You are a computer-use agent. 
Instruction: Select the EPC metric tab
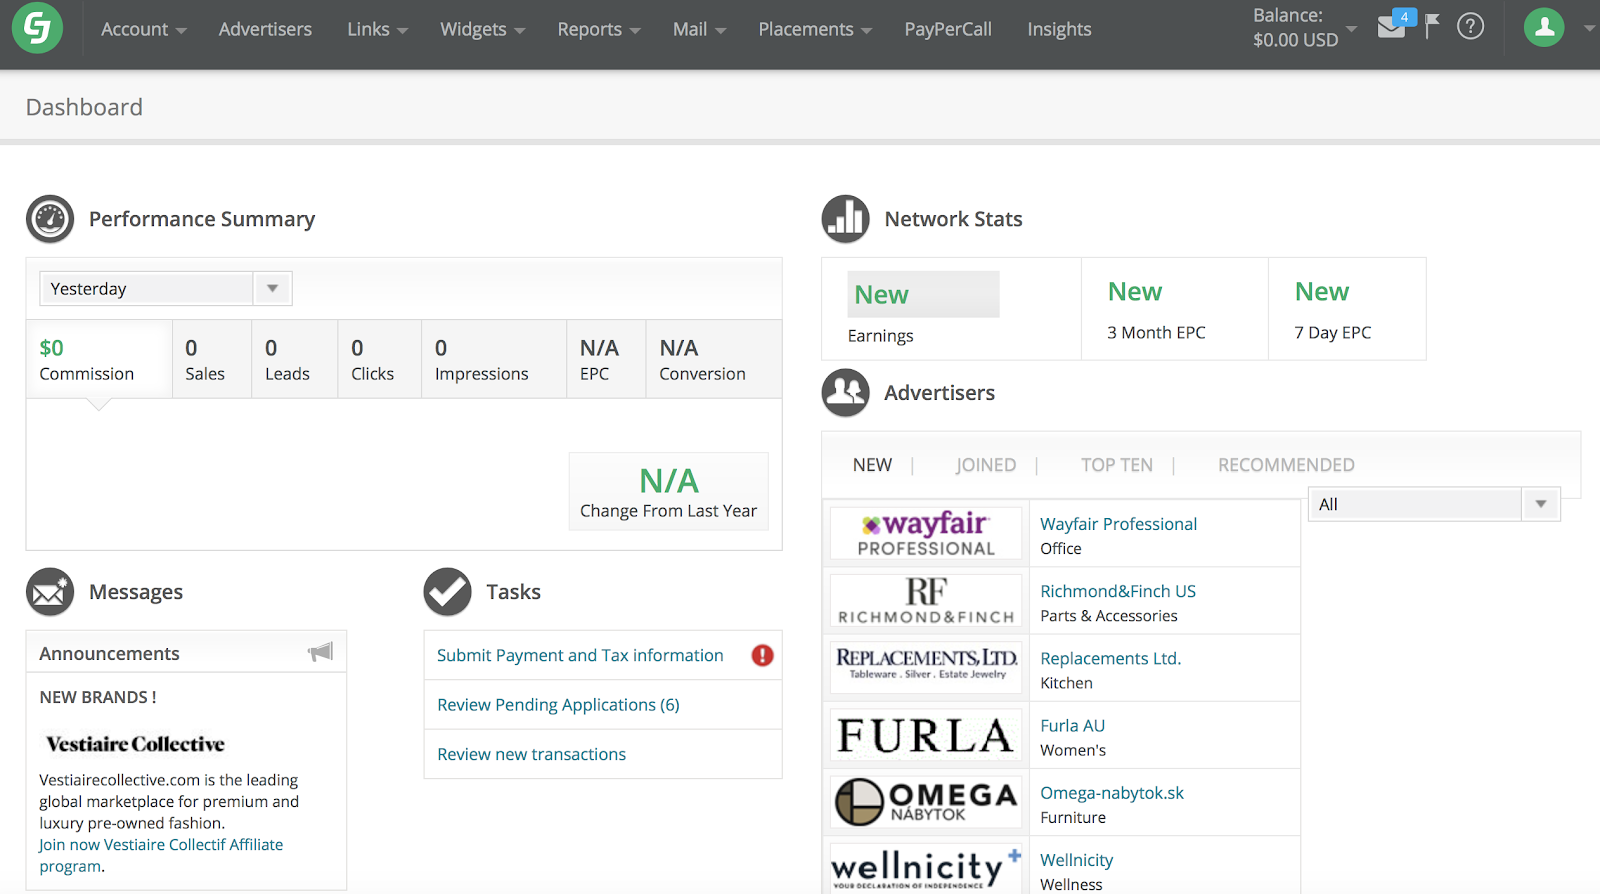pyautogui.click(x=606, y=360)
